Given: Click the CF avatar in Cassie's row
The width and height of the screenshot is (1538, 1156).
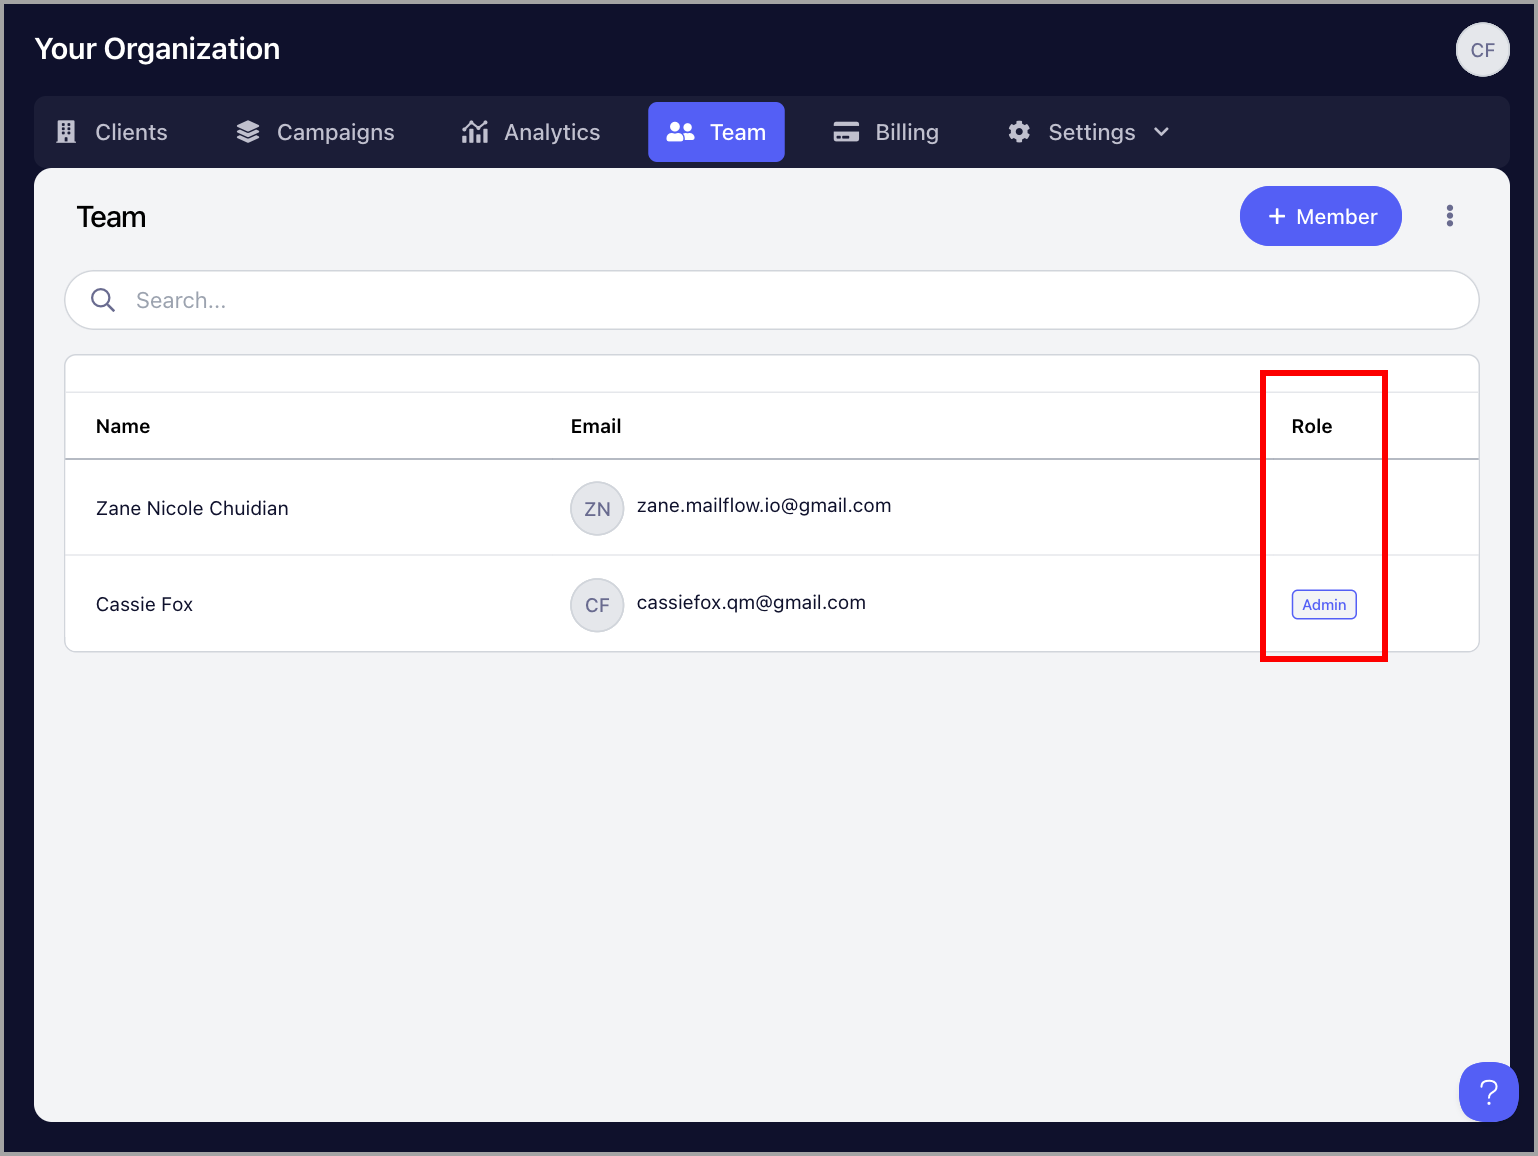Looking at the screenshot, I should tap(597, 605).
